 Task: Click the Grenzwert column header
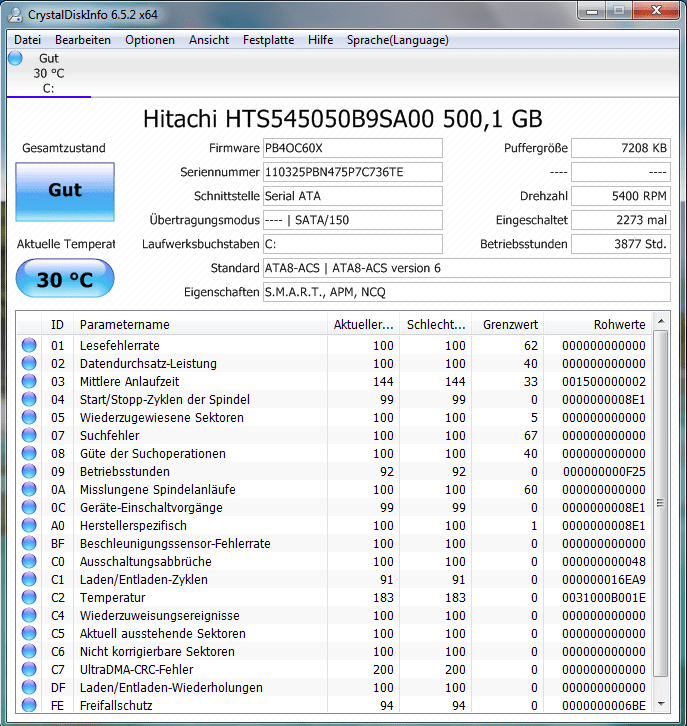tap(508, 325)
